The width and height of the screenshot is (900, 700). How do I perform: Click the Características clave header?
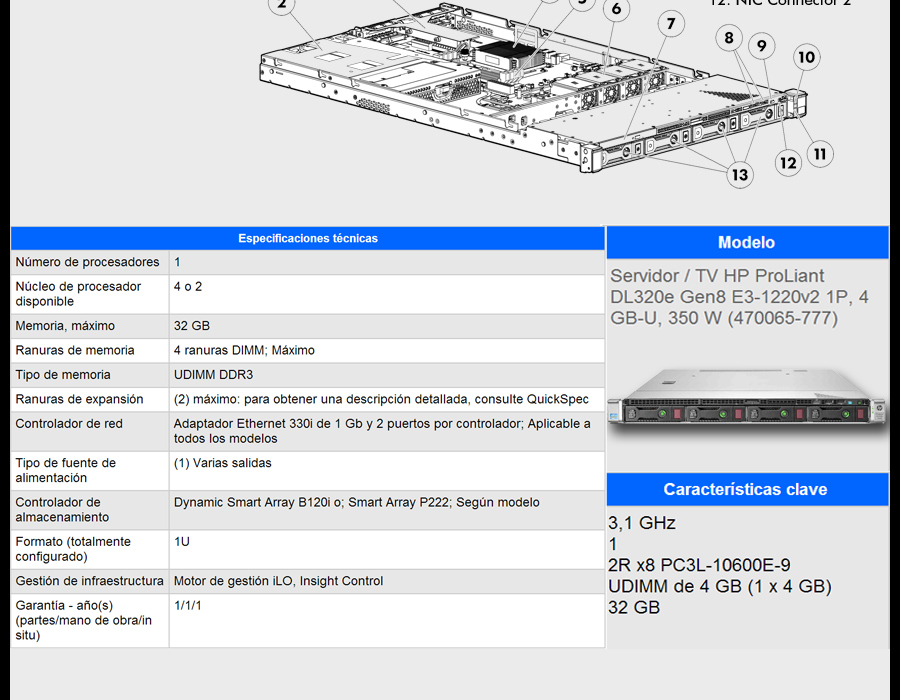747,489
